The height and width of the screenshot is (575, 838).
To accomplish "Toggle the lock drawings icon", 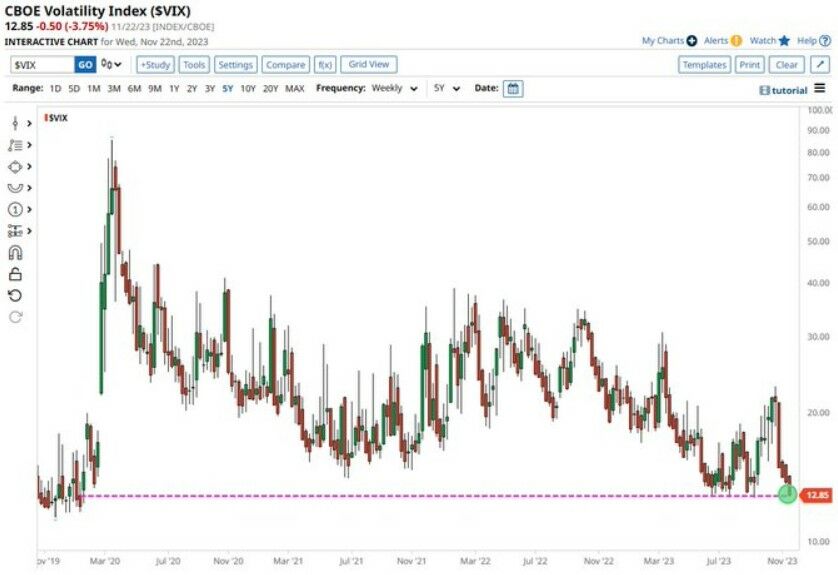I will click(15, 274).
